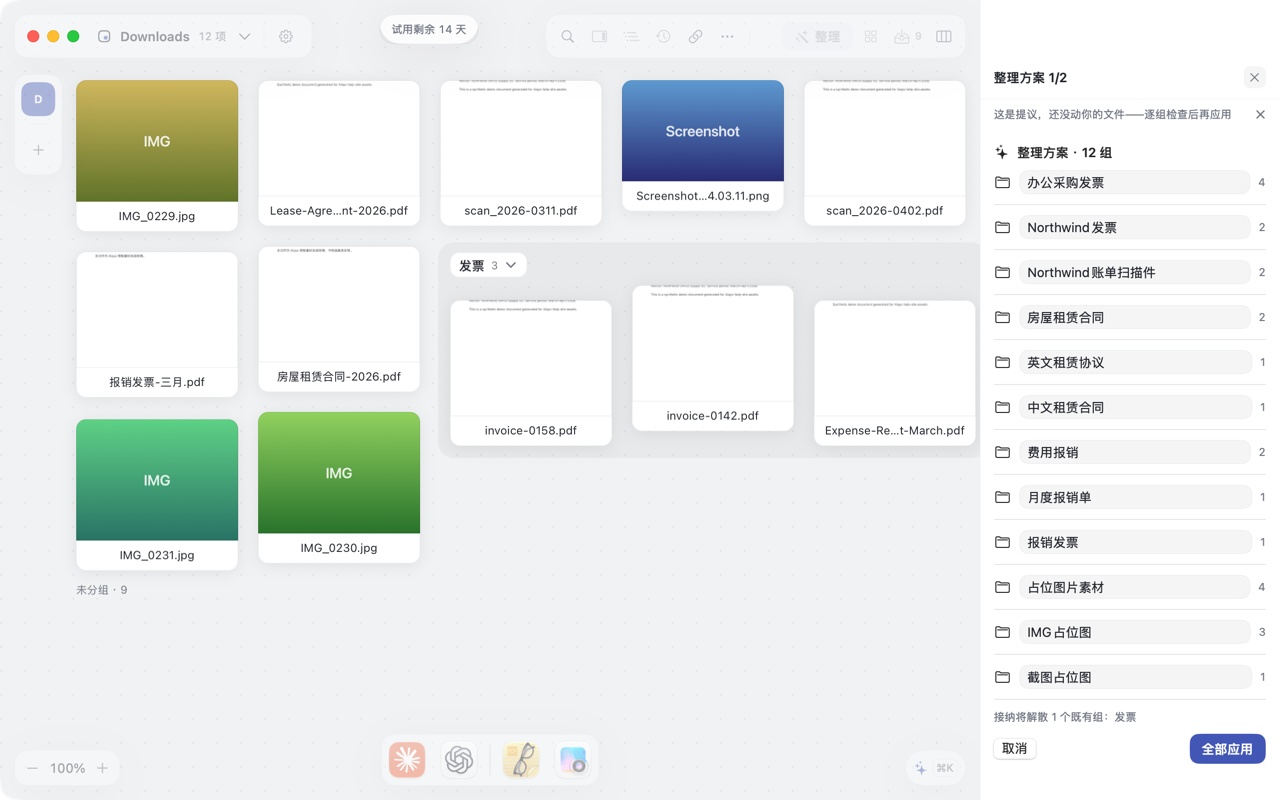The height and width of the screenshot is (800, 1280).
Task: Toggle the sidebar panel icon in toolbar
Action: (x=599, y=37)
